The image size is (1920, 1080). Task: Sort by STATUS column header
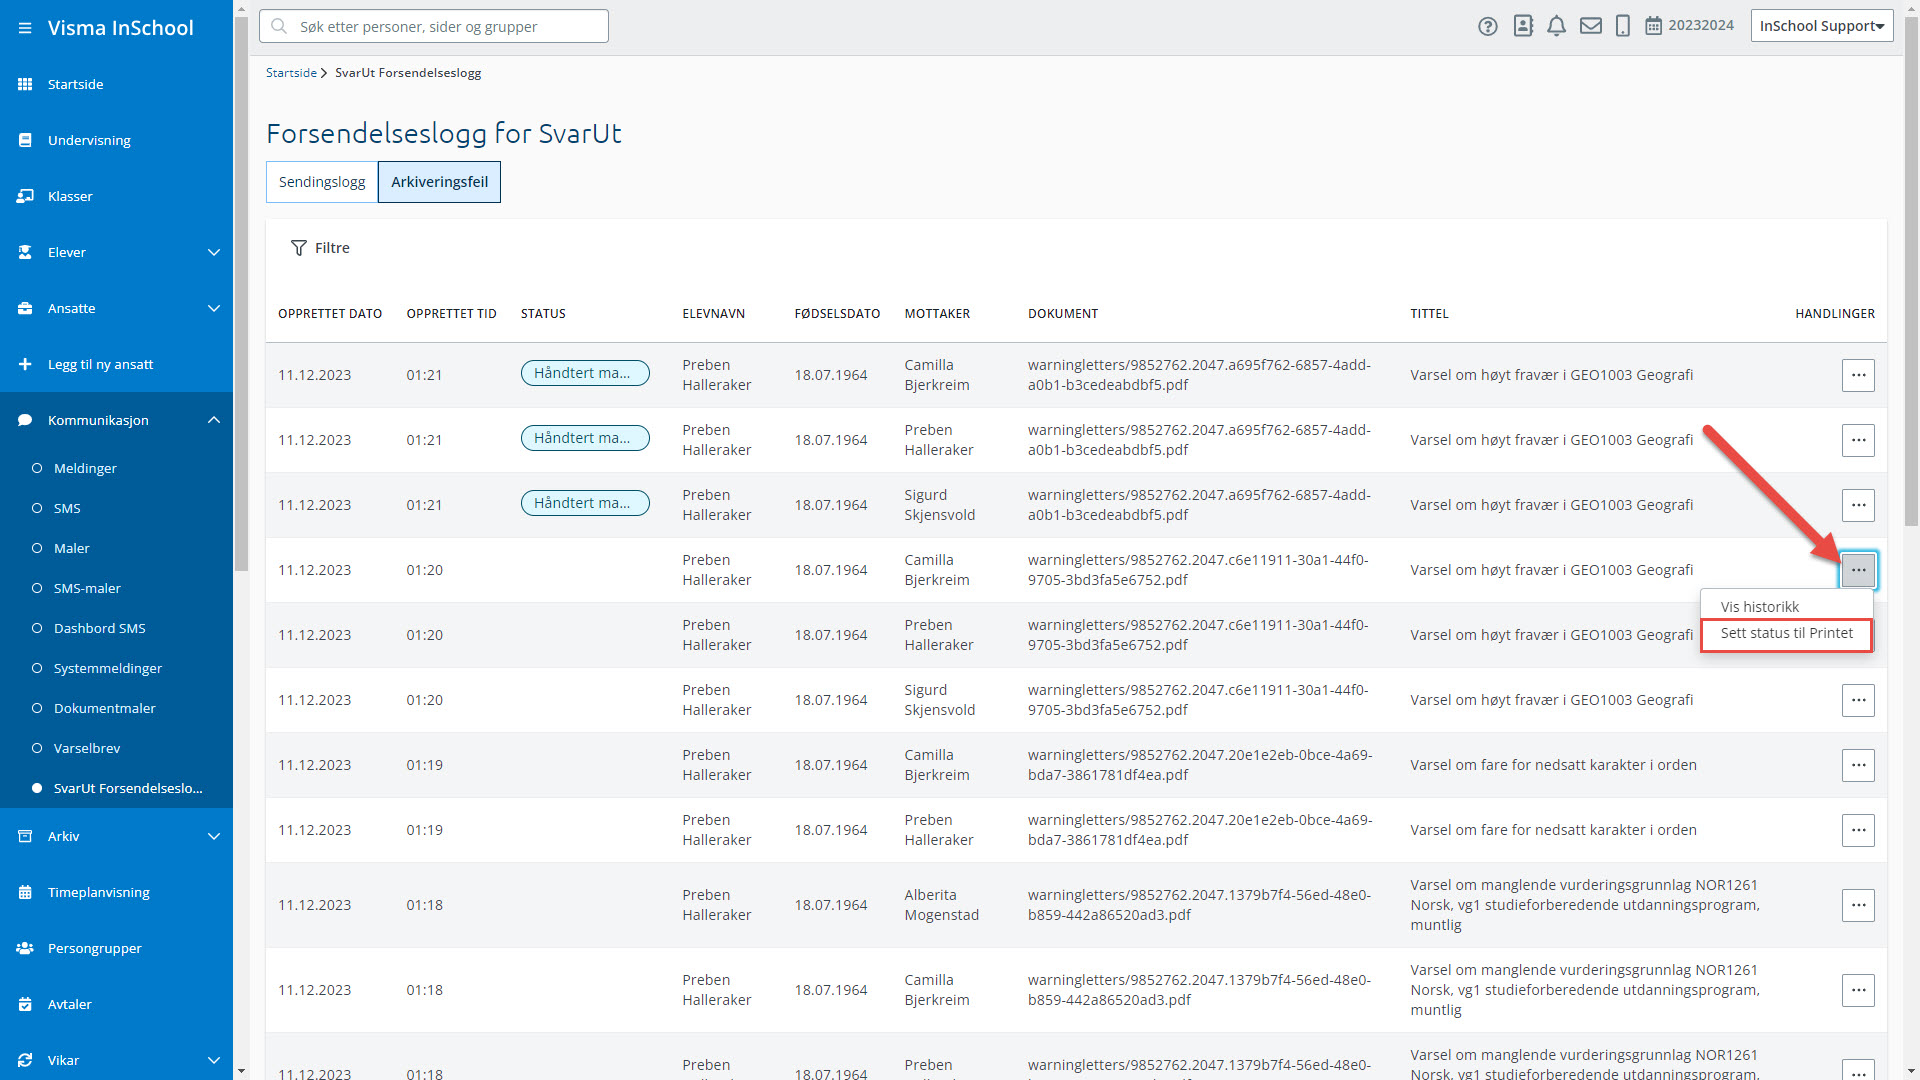(x=543, y=314)
